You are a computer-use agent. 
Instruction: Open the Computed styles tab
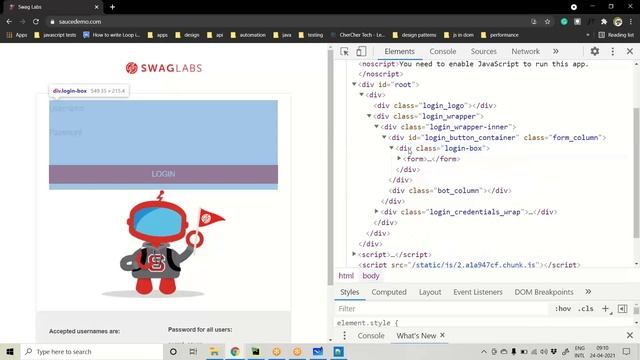[389, 292]
